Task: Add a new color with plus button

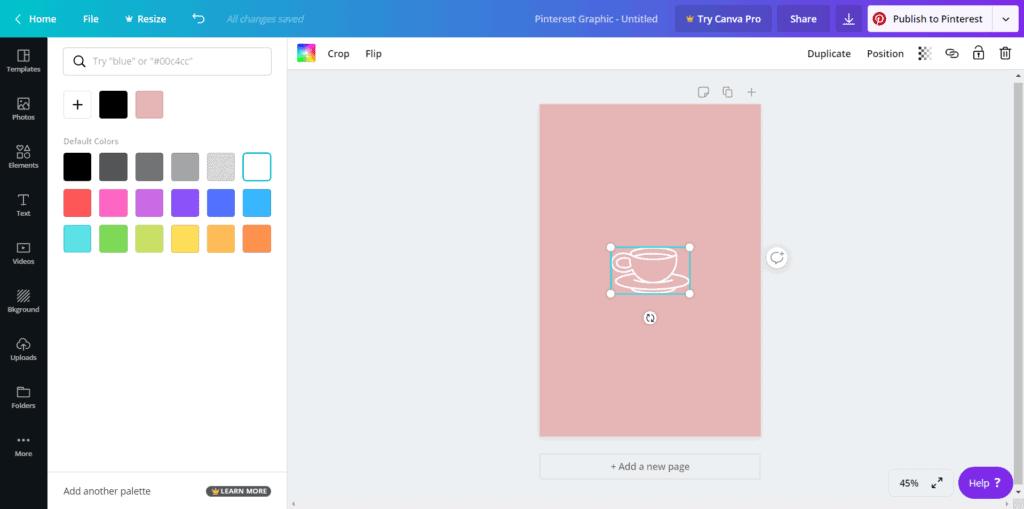Action: pyautogui.click(x=77, y=105)
